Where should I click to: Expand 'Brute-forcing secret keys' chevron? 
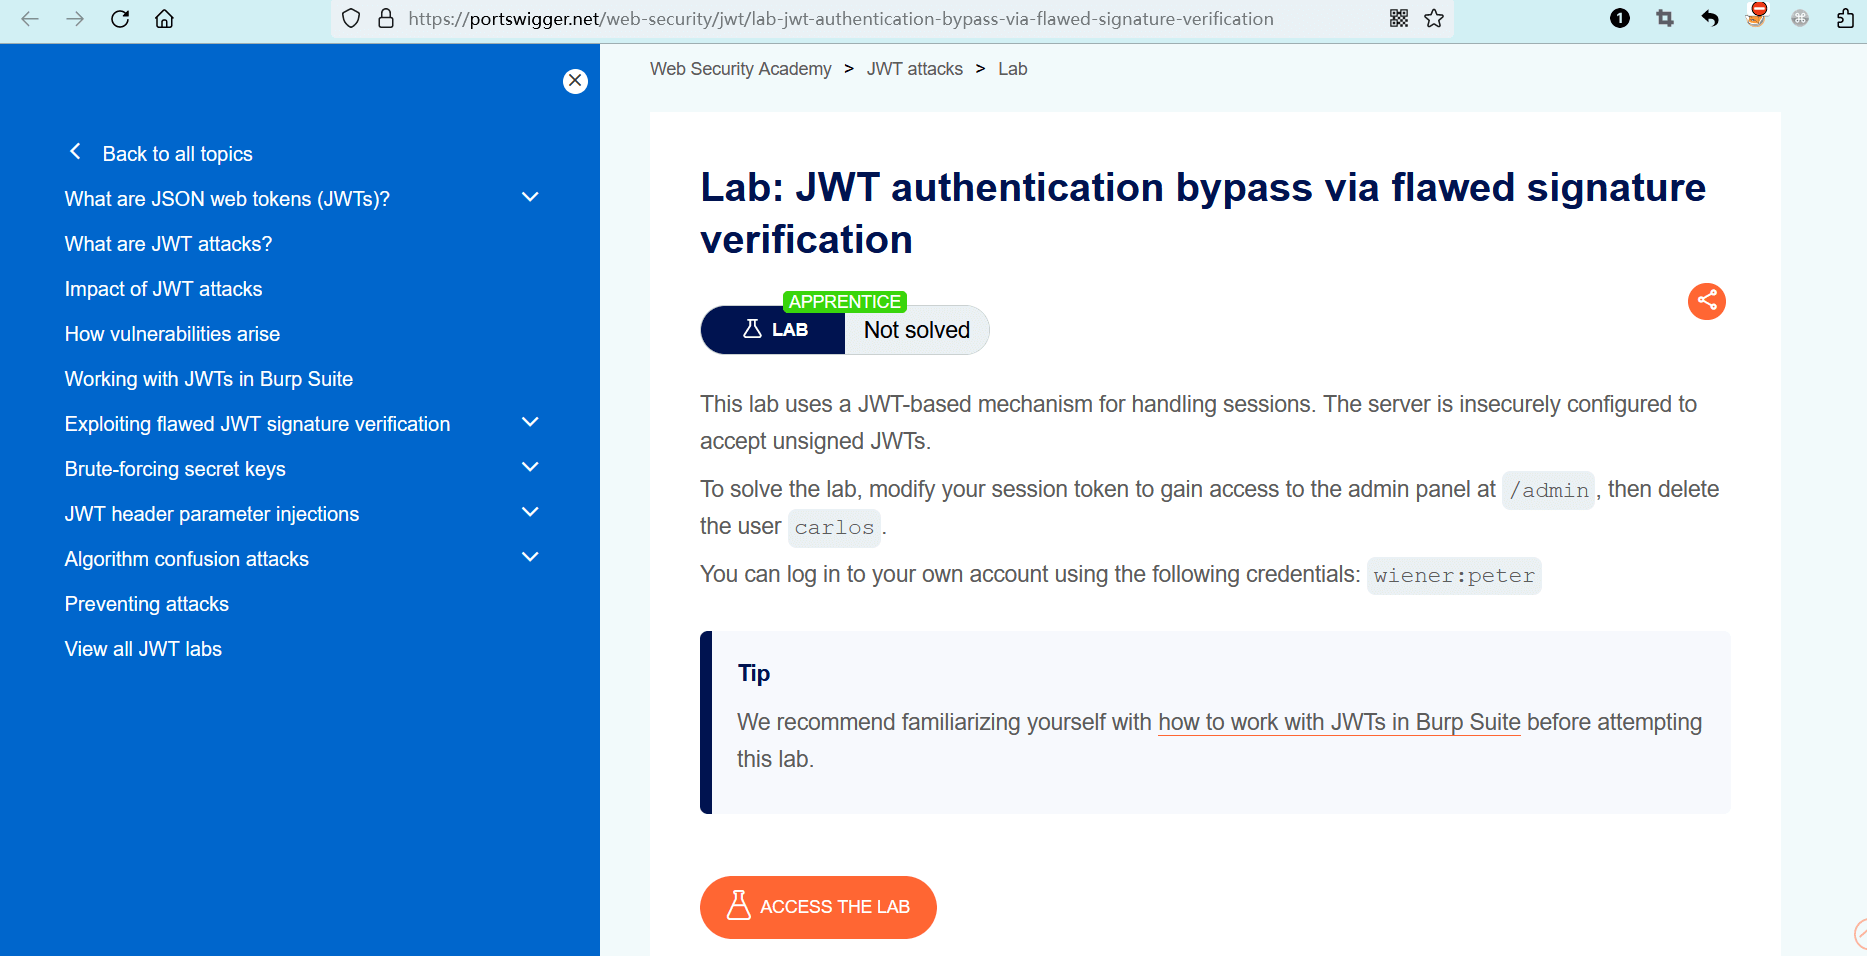coord(531,467)
